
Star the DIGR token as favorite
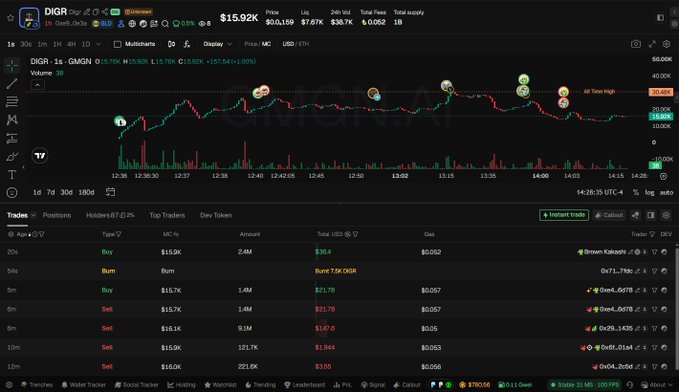[10, 18]
